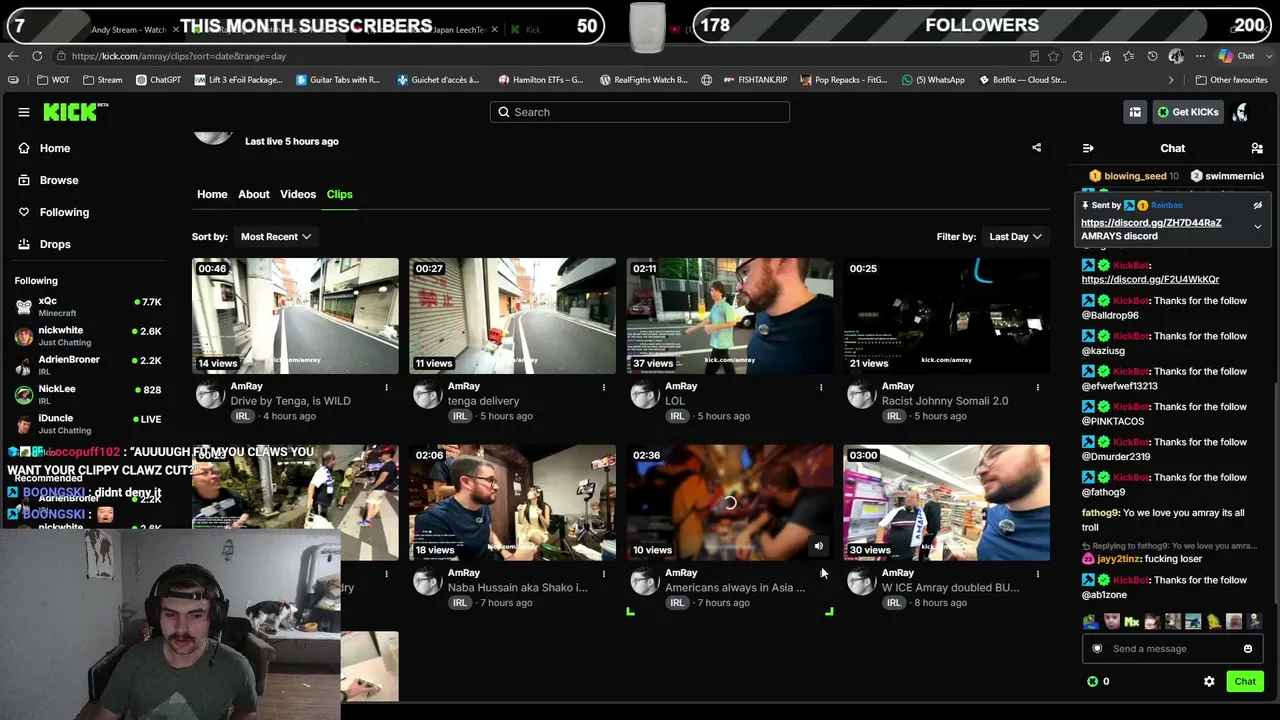The height and width of the screenshot is (720, 1280).
Task: Open the 'LOL' clip thumbnail
Action: pyautogui.click(x=730, y=316)
